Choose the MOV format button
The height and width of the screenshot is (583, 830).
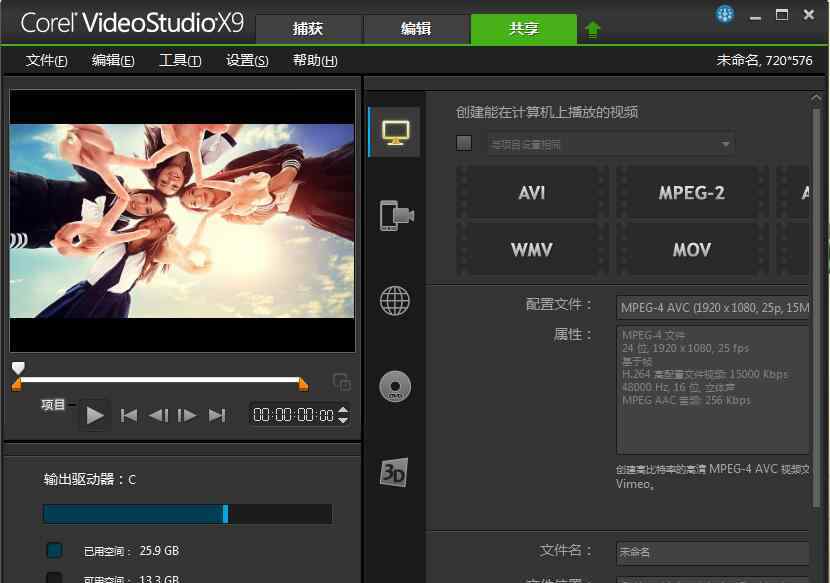click(692, 249)
